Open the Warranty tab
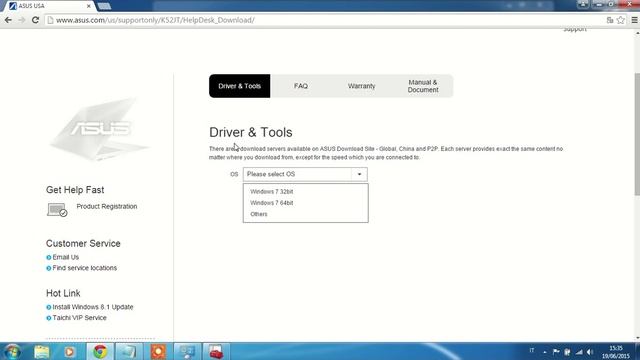The image size is (640, 360). [362, 86]
